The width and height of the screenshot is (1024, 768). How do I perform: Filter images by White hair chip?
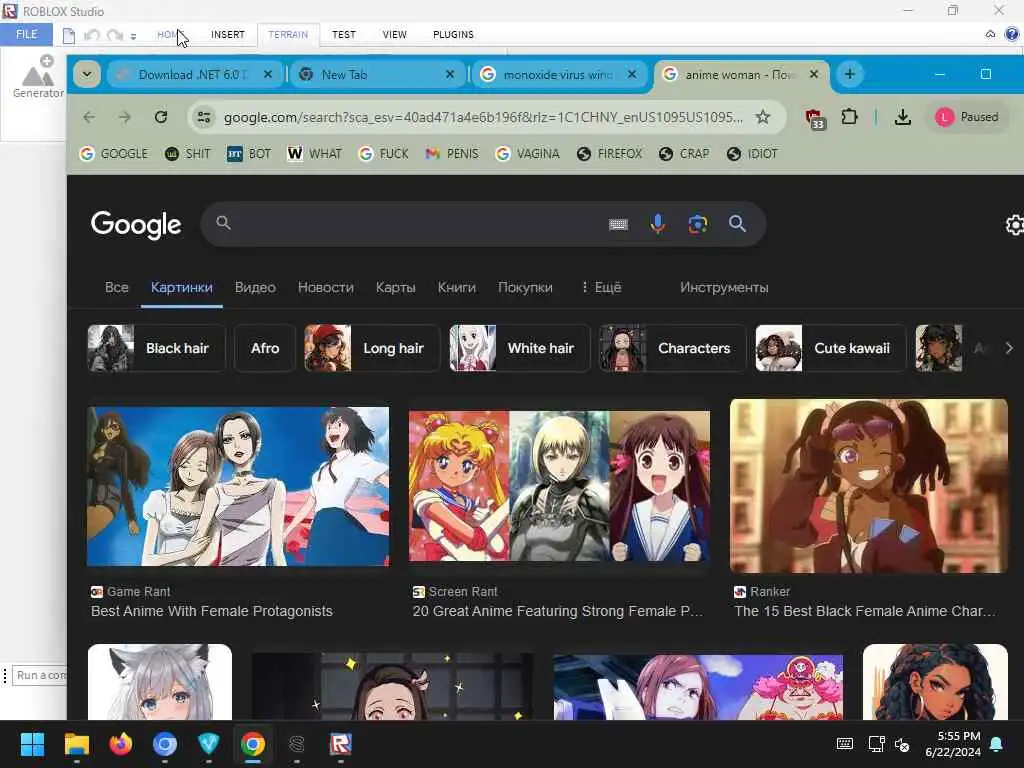pyautogui.click(x=520, y=348)
